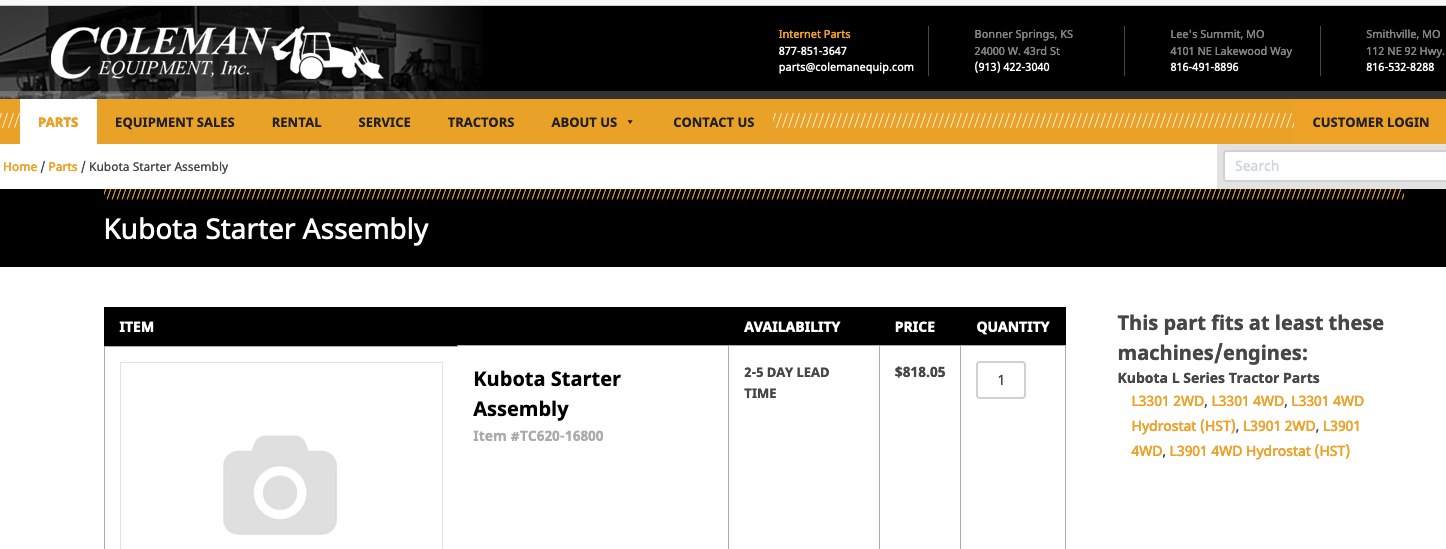1446x549 pixels.
Task: Click Parts in the breadcrumb
Action: click(63, 167)
